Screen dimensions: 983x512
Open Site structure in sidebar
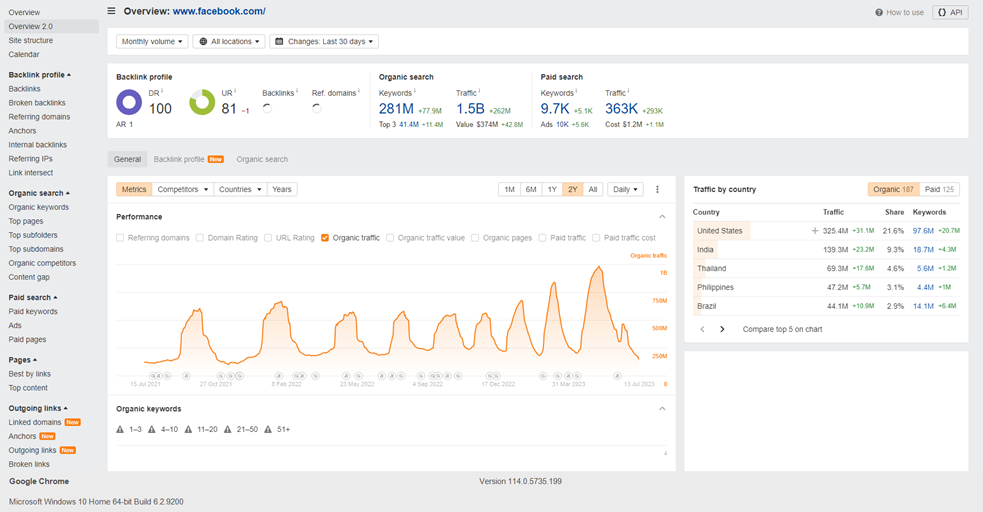31,40
